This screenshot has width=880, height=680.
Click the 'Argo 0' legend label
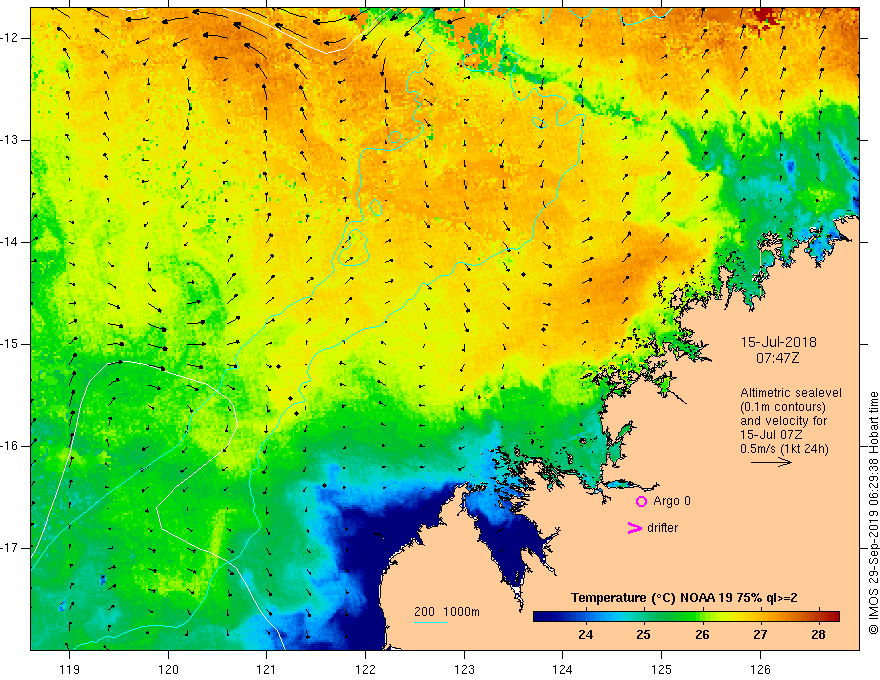[672, 501]
